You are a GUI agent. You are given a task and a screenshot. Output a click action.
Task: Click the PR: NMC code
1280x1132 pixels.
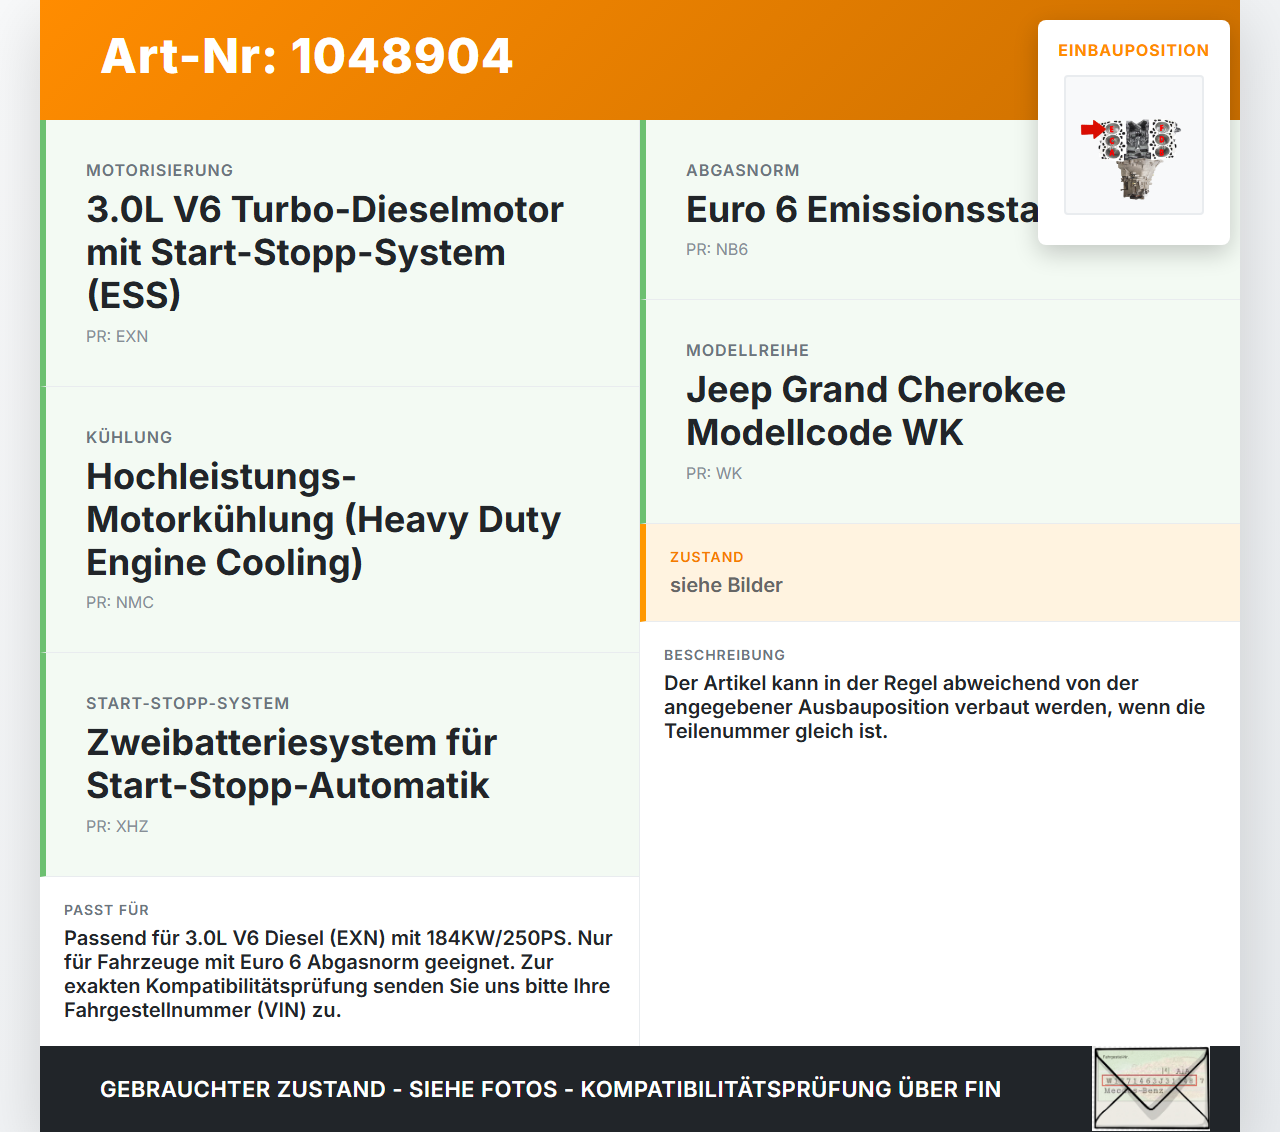coord(120,602)
